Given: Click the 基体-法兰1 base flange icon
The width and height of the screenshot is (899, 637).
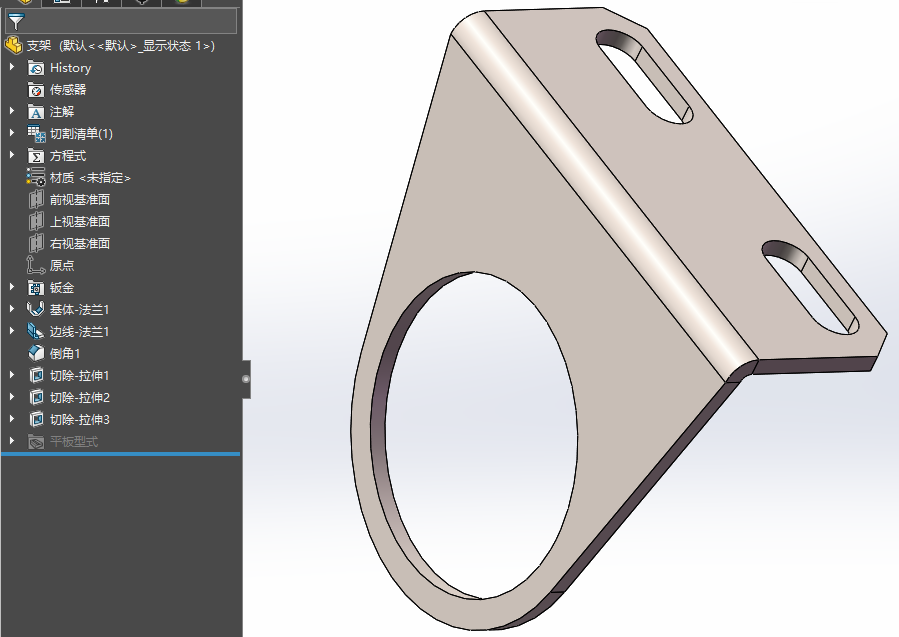Looking at the screenshot, I should pyautogui.click(x=36, y=309).
